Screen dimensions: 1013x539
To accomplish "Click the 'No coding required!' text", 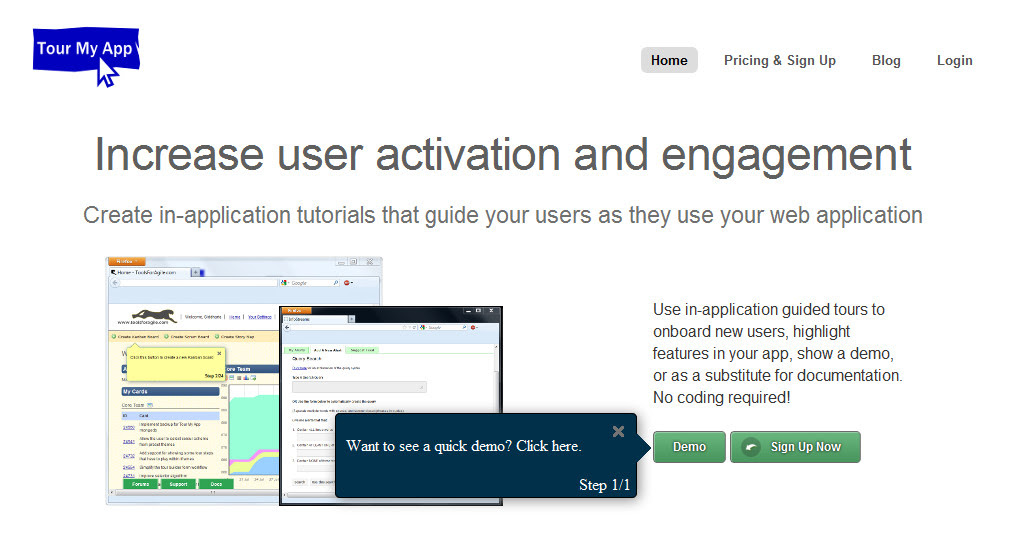I will coord(721,397).
